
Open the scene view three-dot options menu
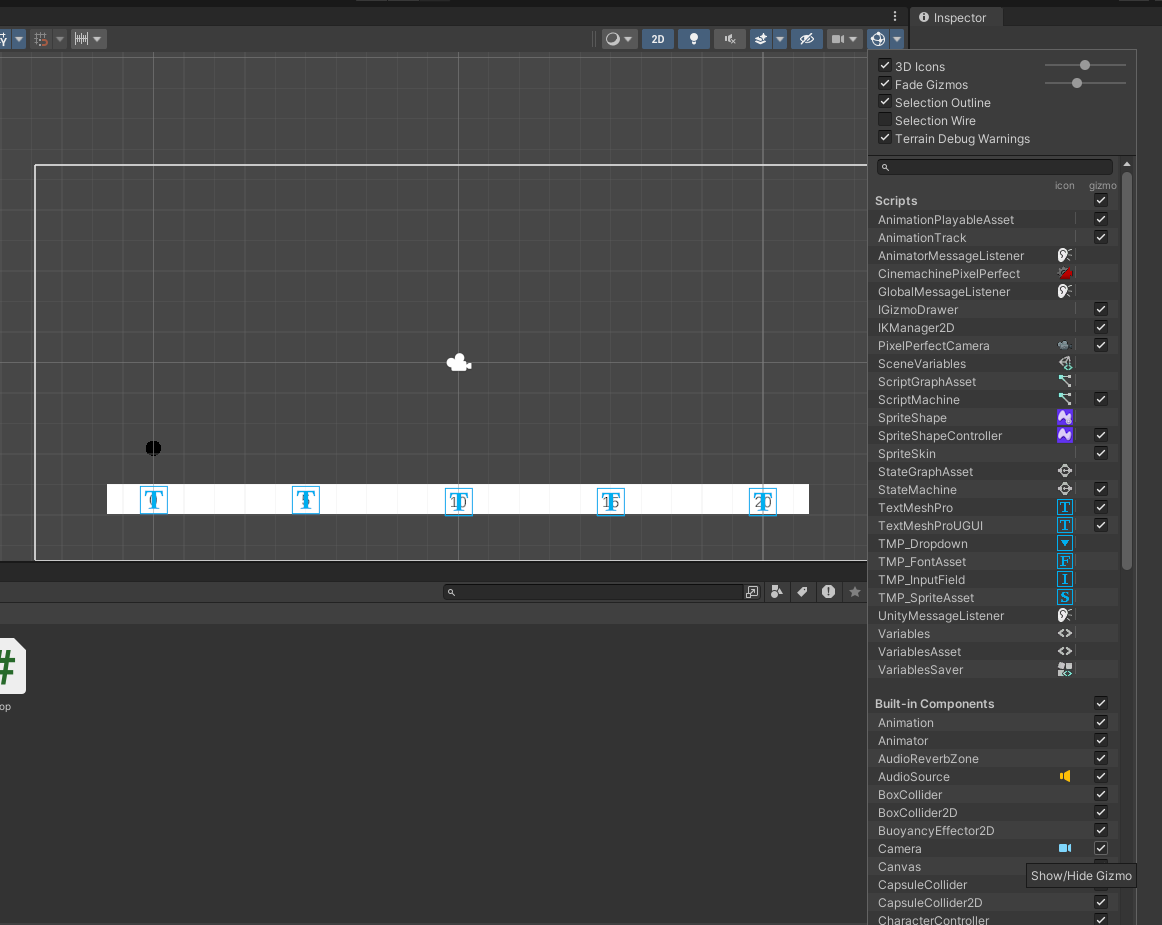click(895, 16)
